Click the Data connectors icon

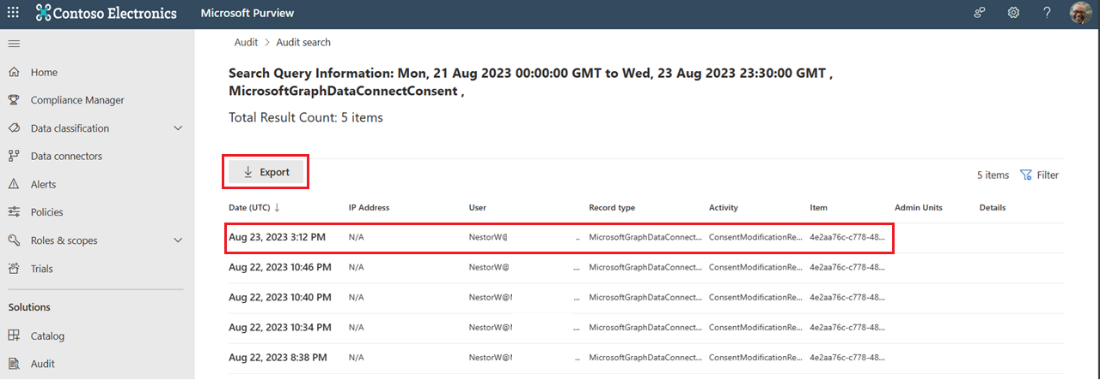click(13, 156)
